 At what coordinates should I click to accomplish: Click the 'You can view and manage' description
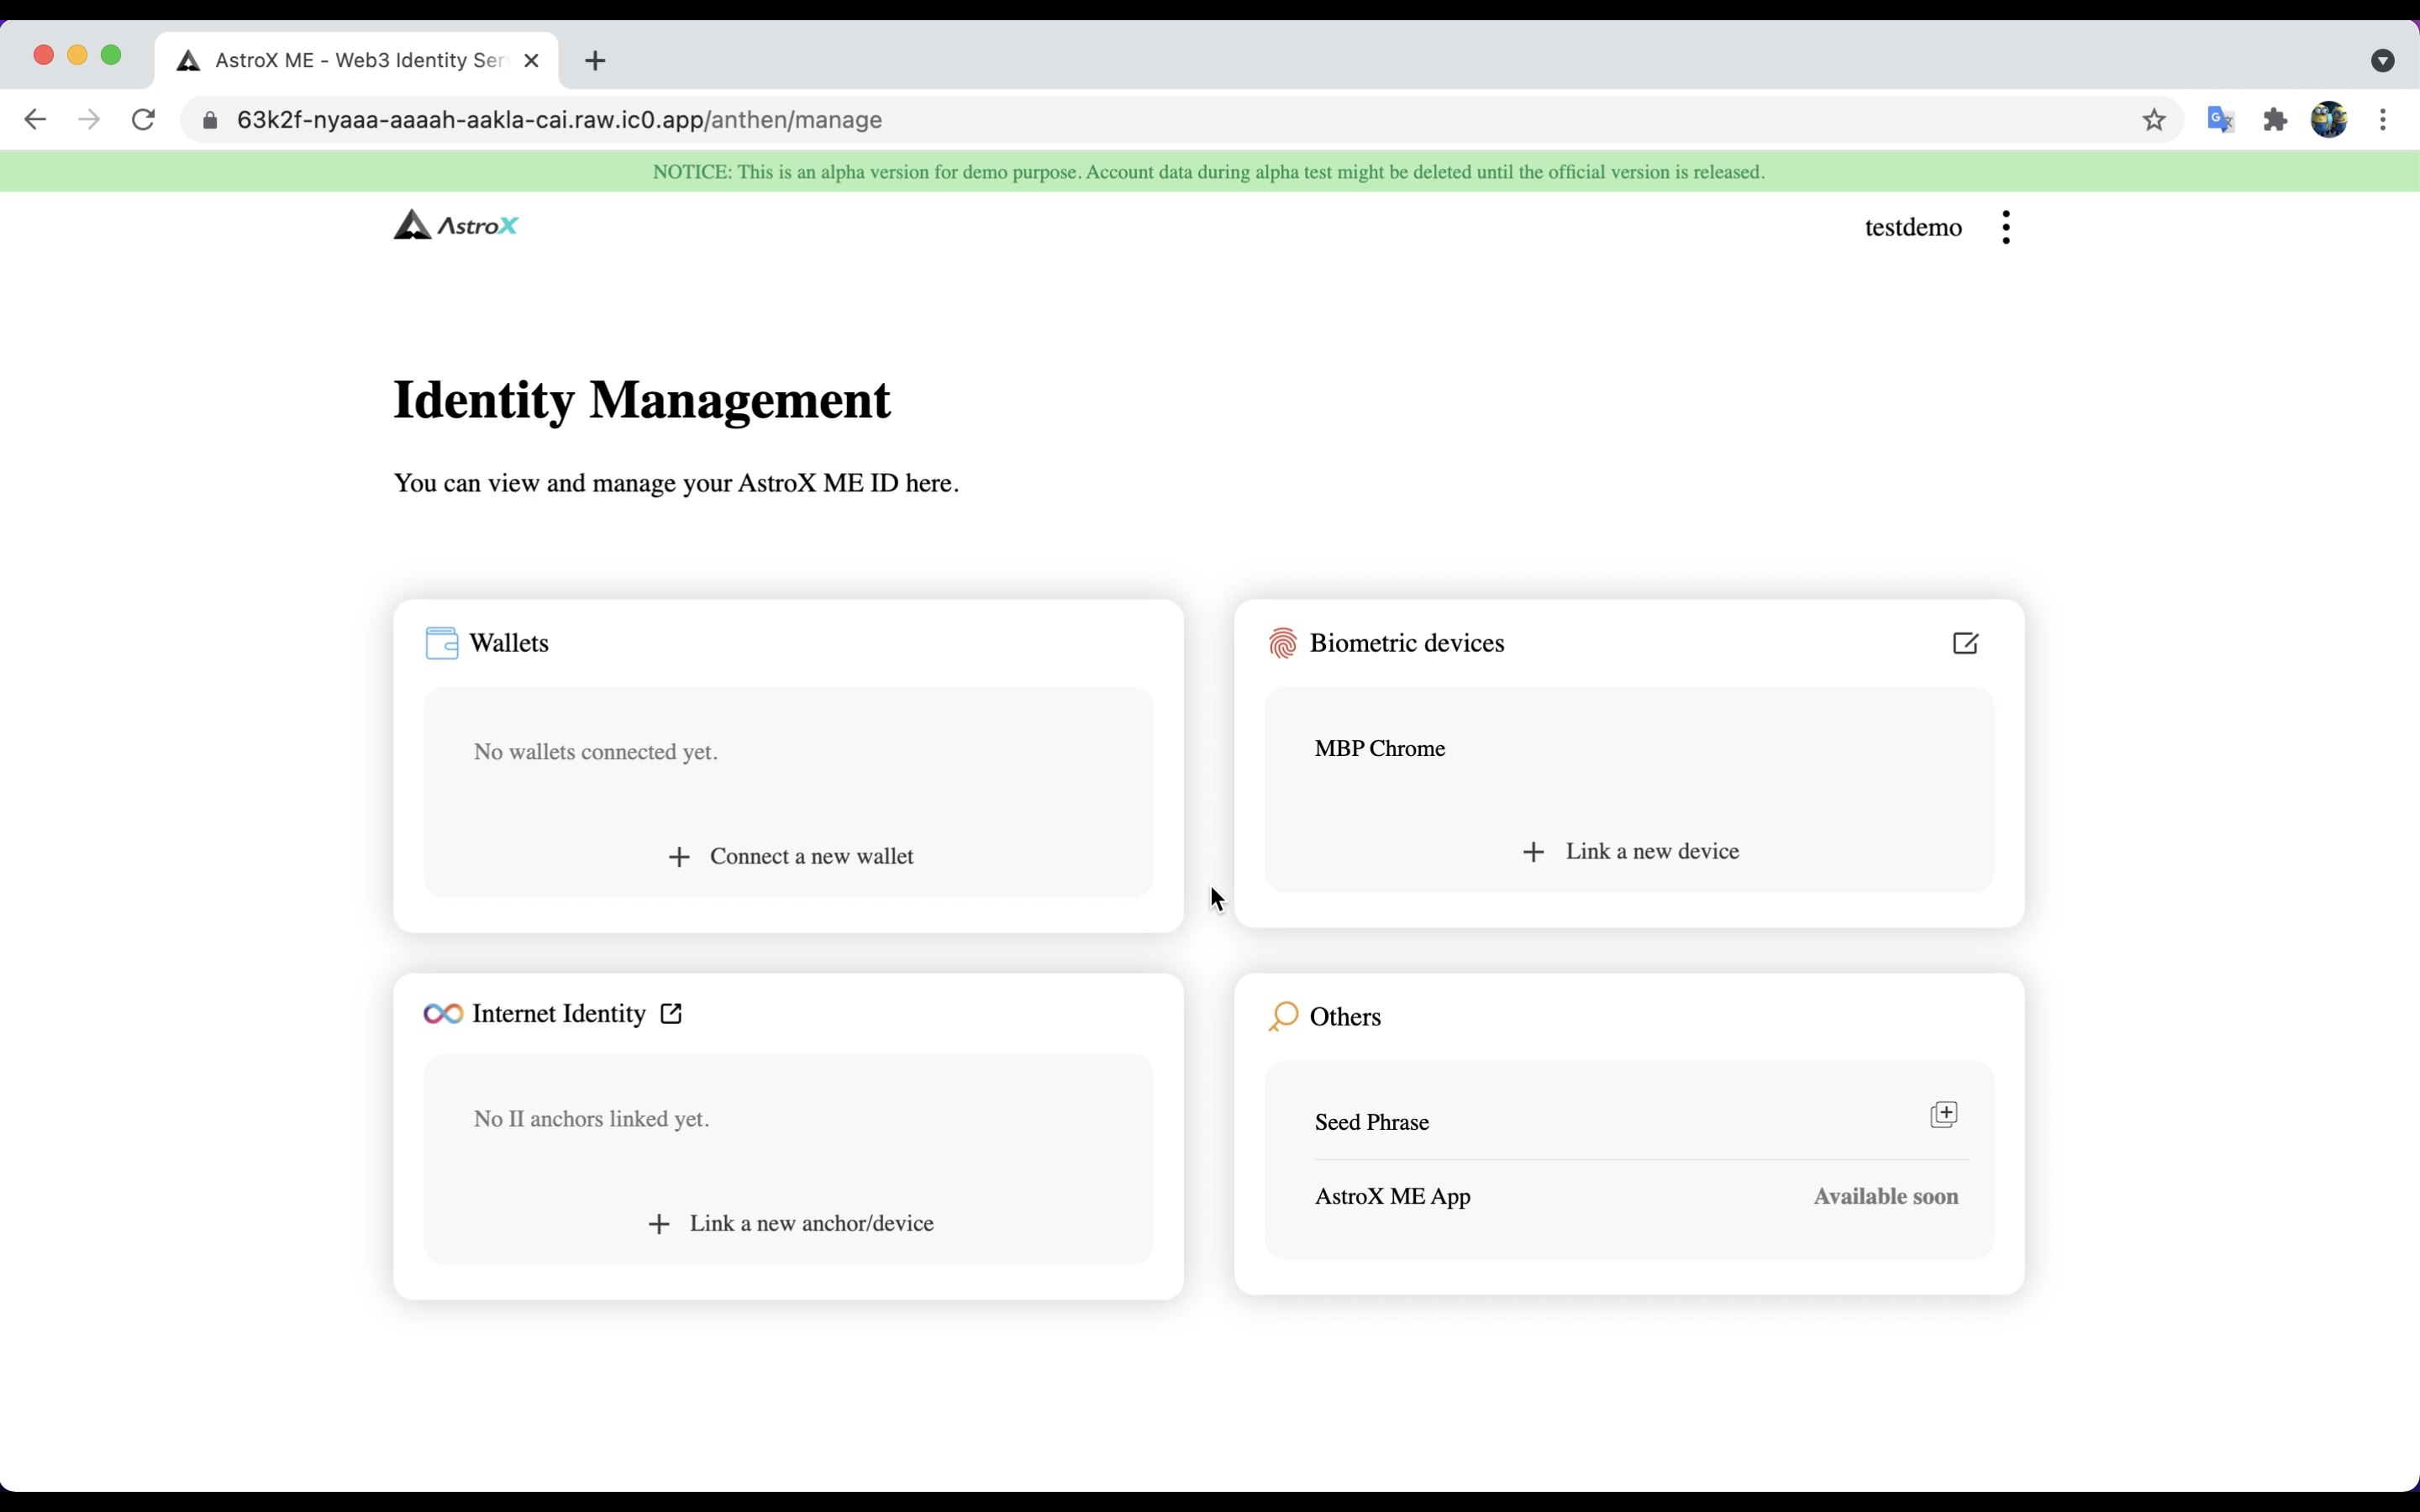(676, 484)
